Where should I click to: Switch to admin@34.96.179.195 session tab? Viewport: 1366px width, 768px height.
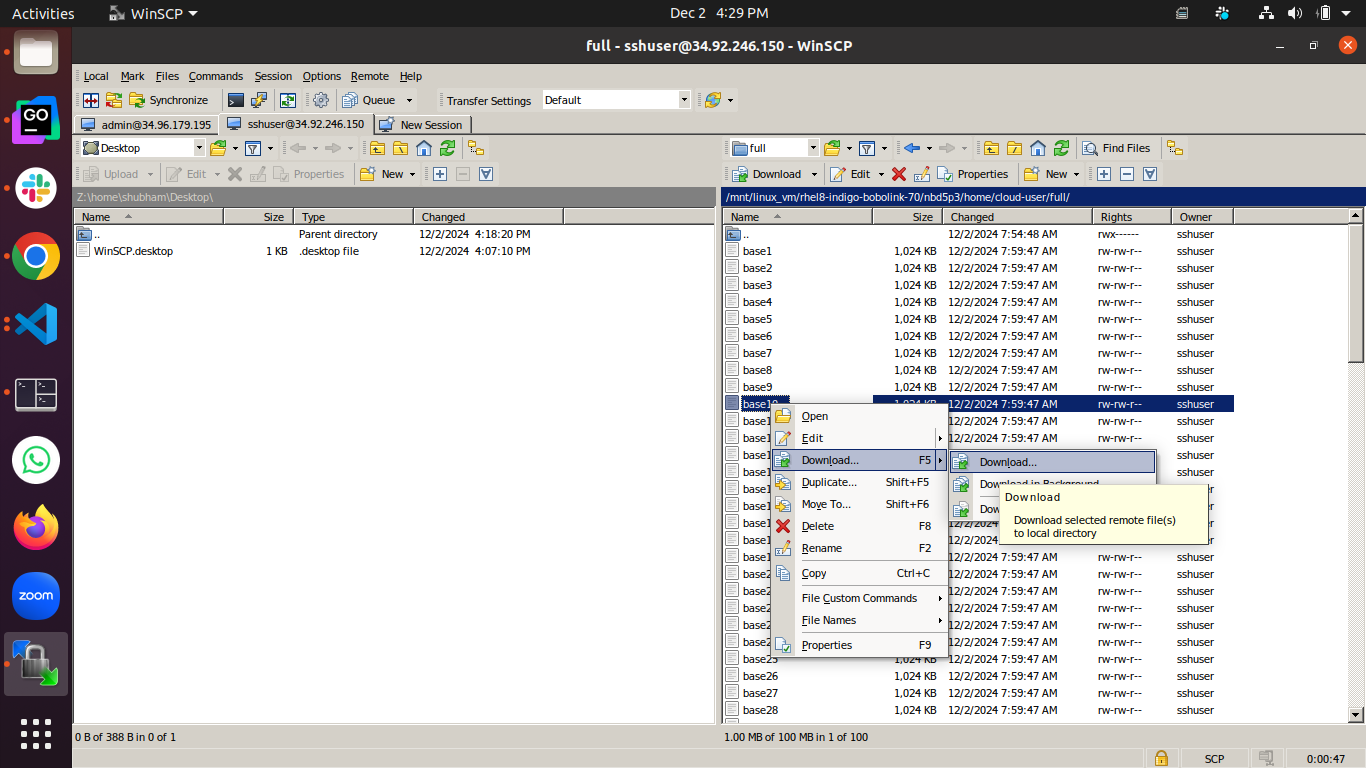tap(146, 125)
